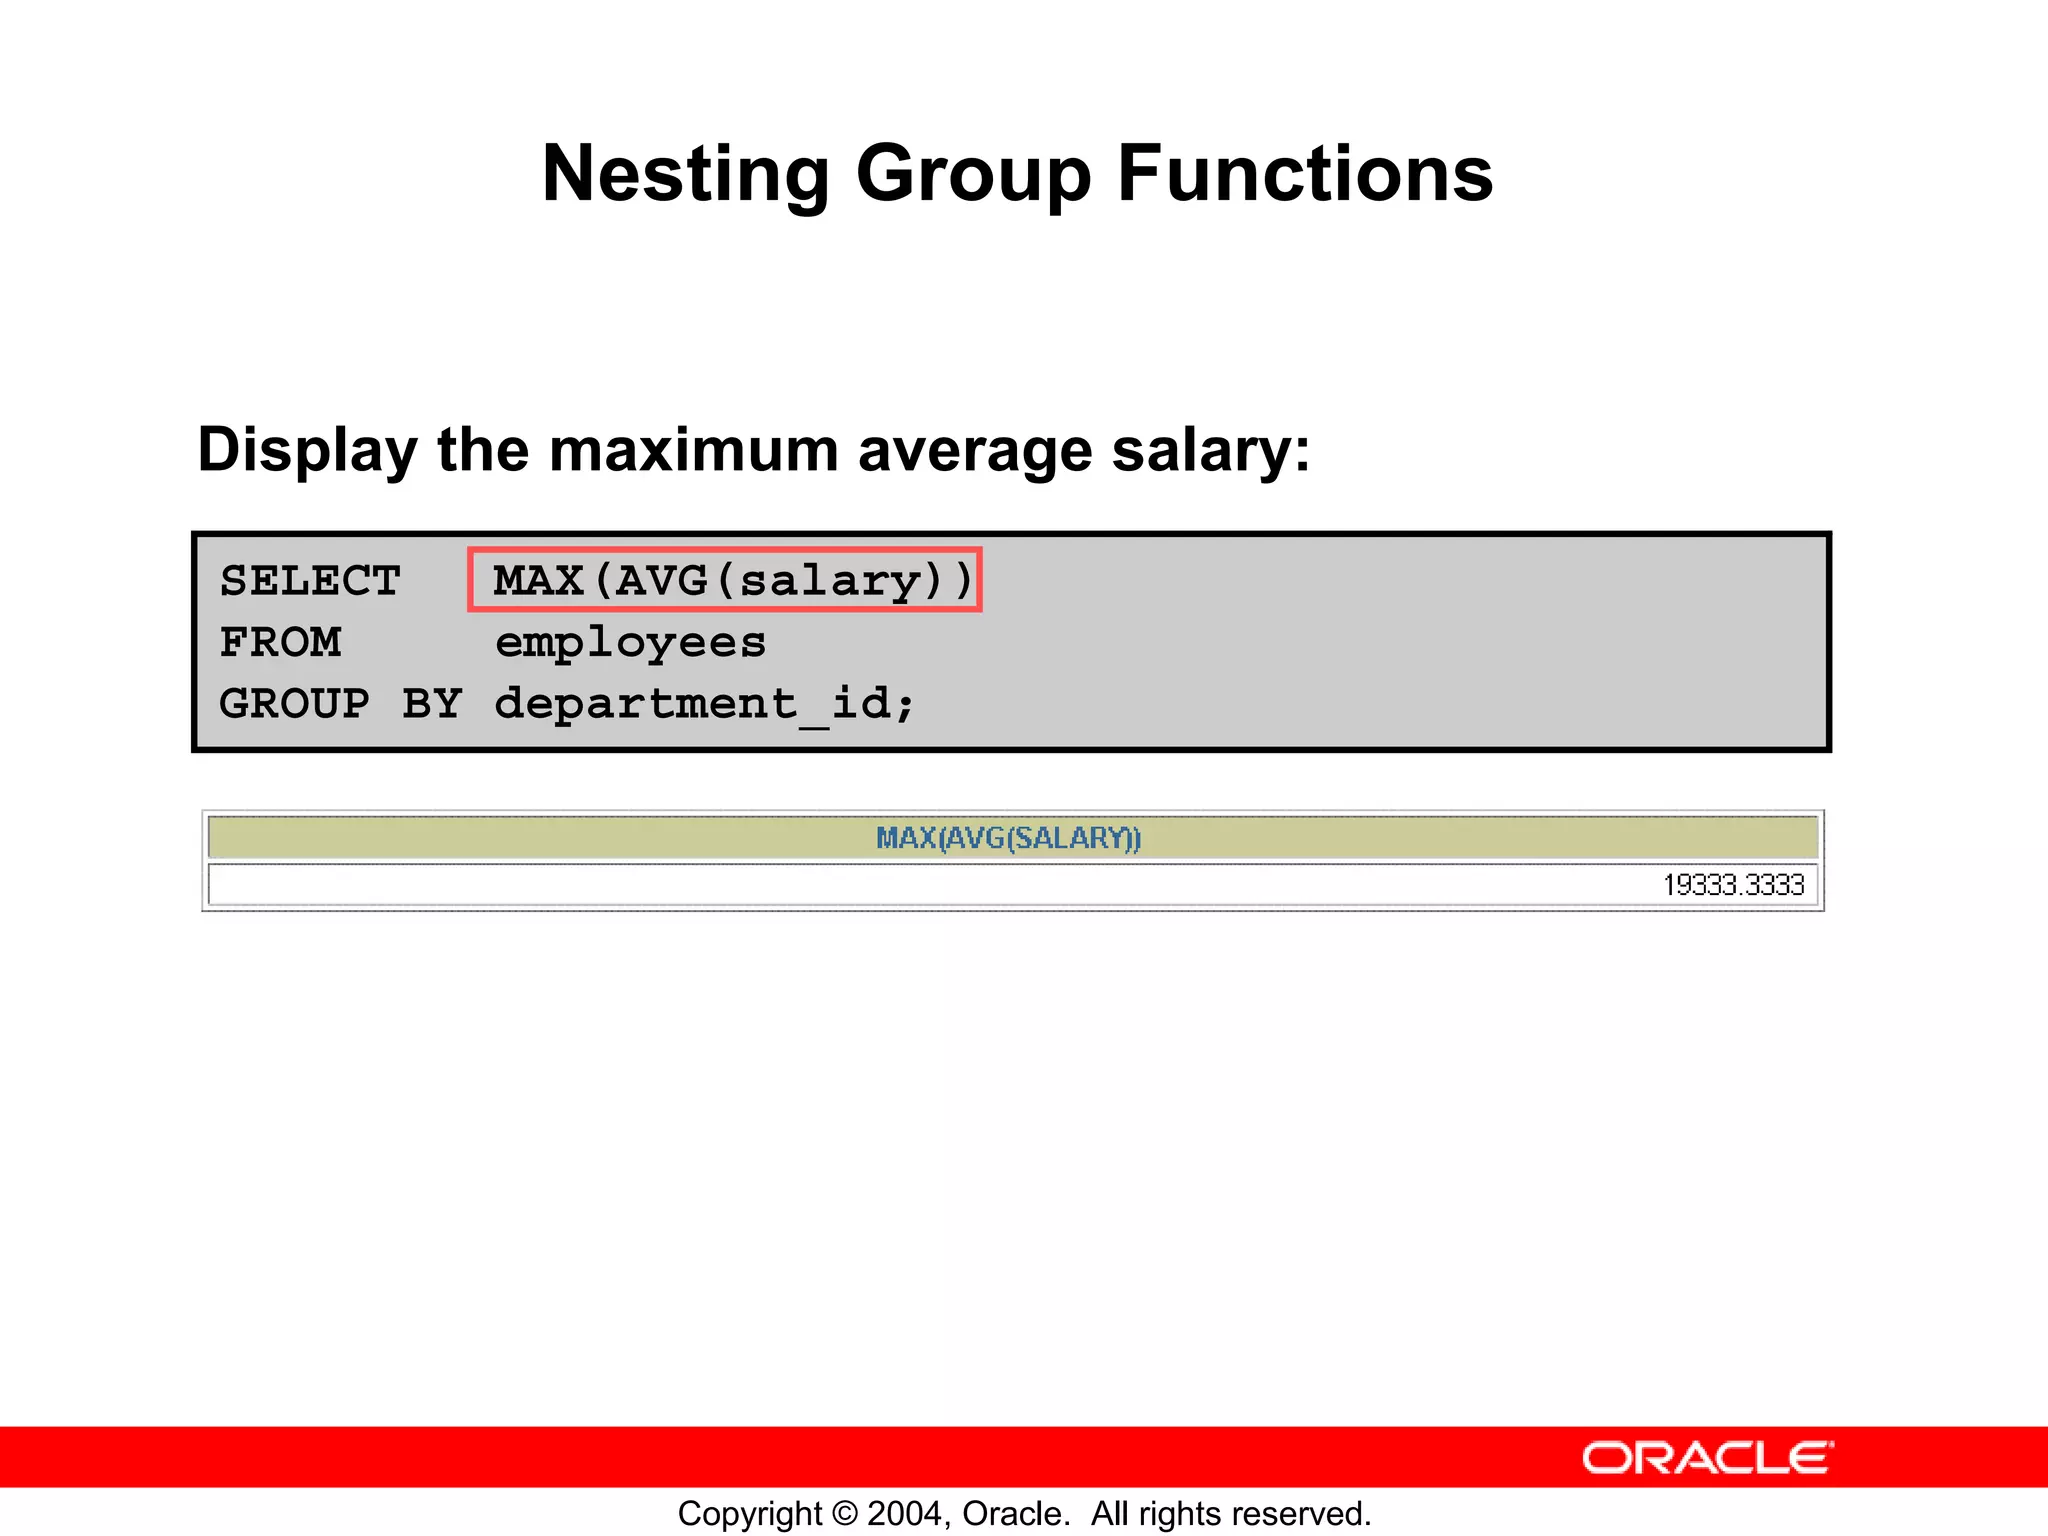Viewport: 2048px width, 1536px height.
Task: Click the 'Display the maximum average salary' heading
Action: (753, 450)
